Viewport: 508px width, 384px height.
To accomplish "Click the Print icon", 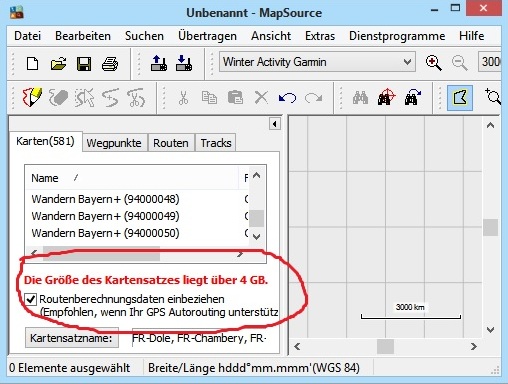I will pos(110,63).
